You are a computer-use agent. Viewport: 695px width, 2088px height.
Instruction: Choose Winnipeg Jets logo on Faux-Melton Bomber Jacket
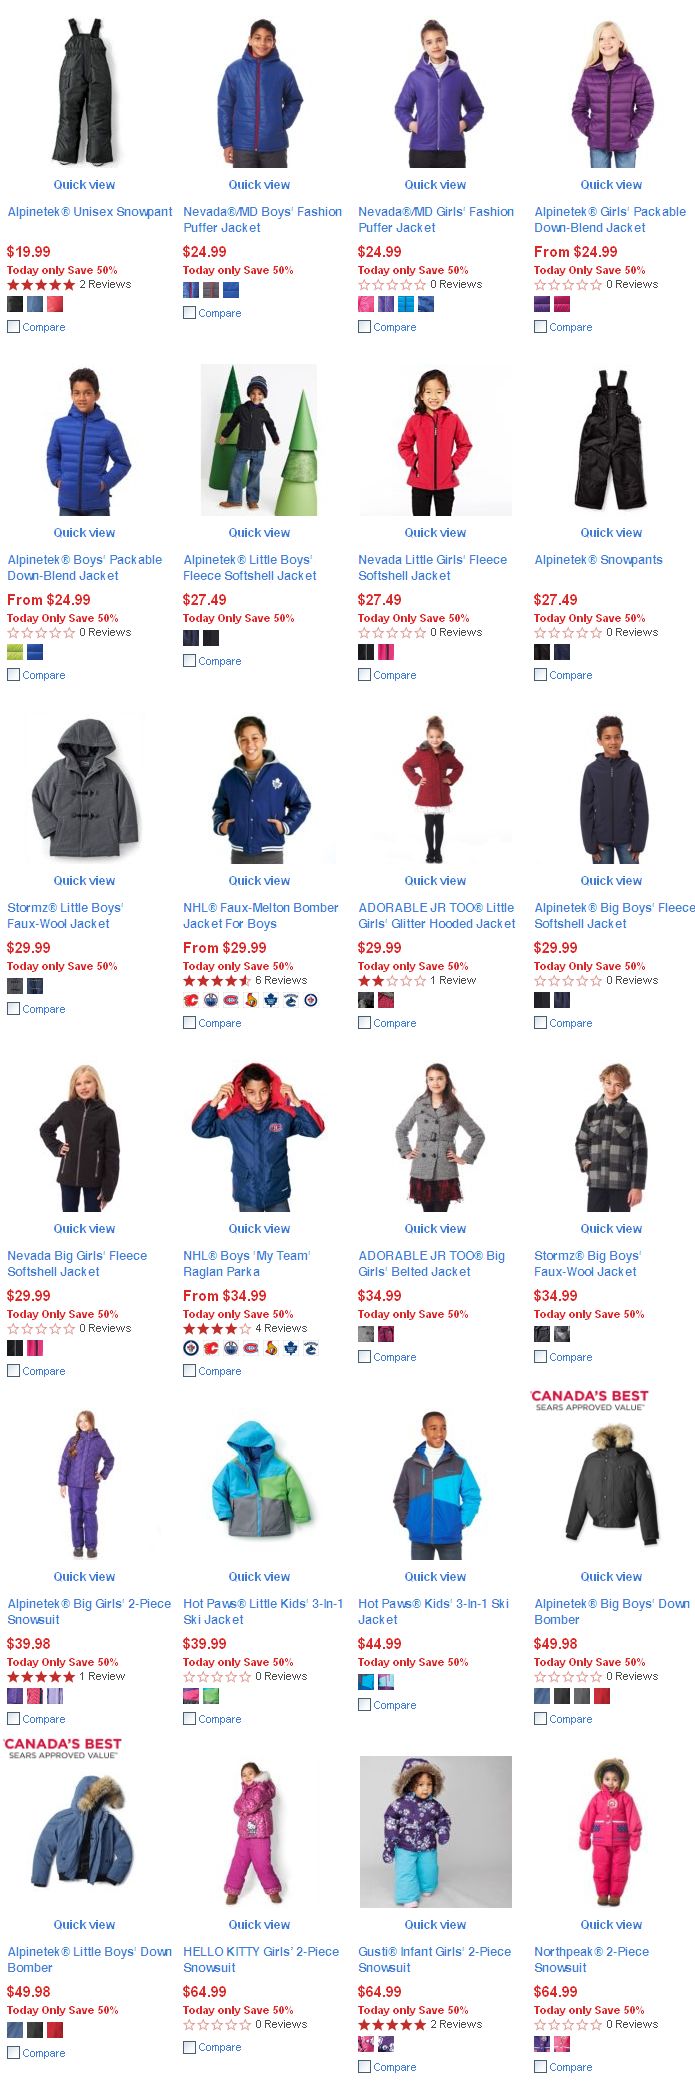(x=311, y=1000)
